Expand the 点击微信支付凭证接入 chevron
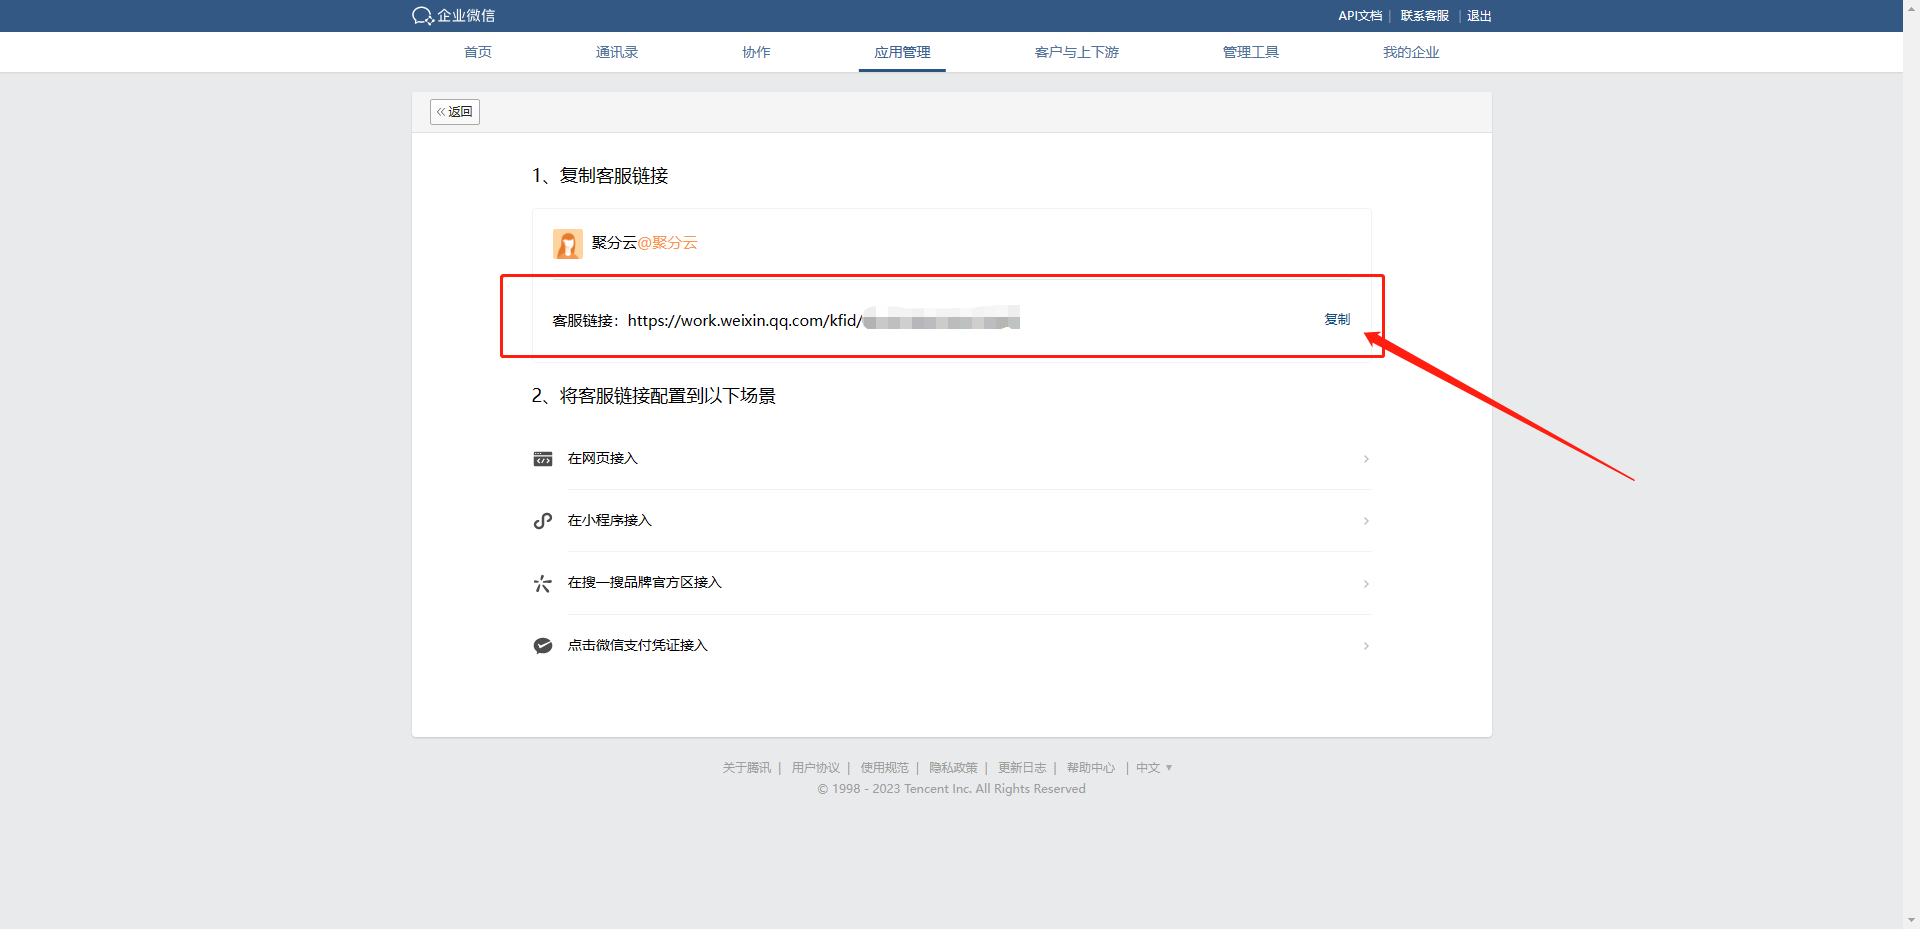 click(x=1366, y=646)
